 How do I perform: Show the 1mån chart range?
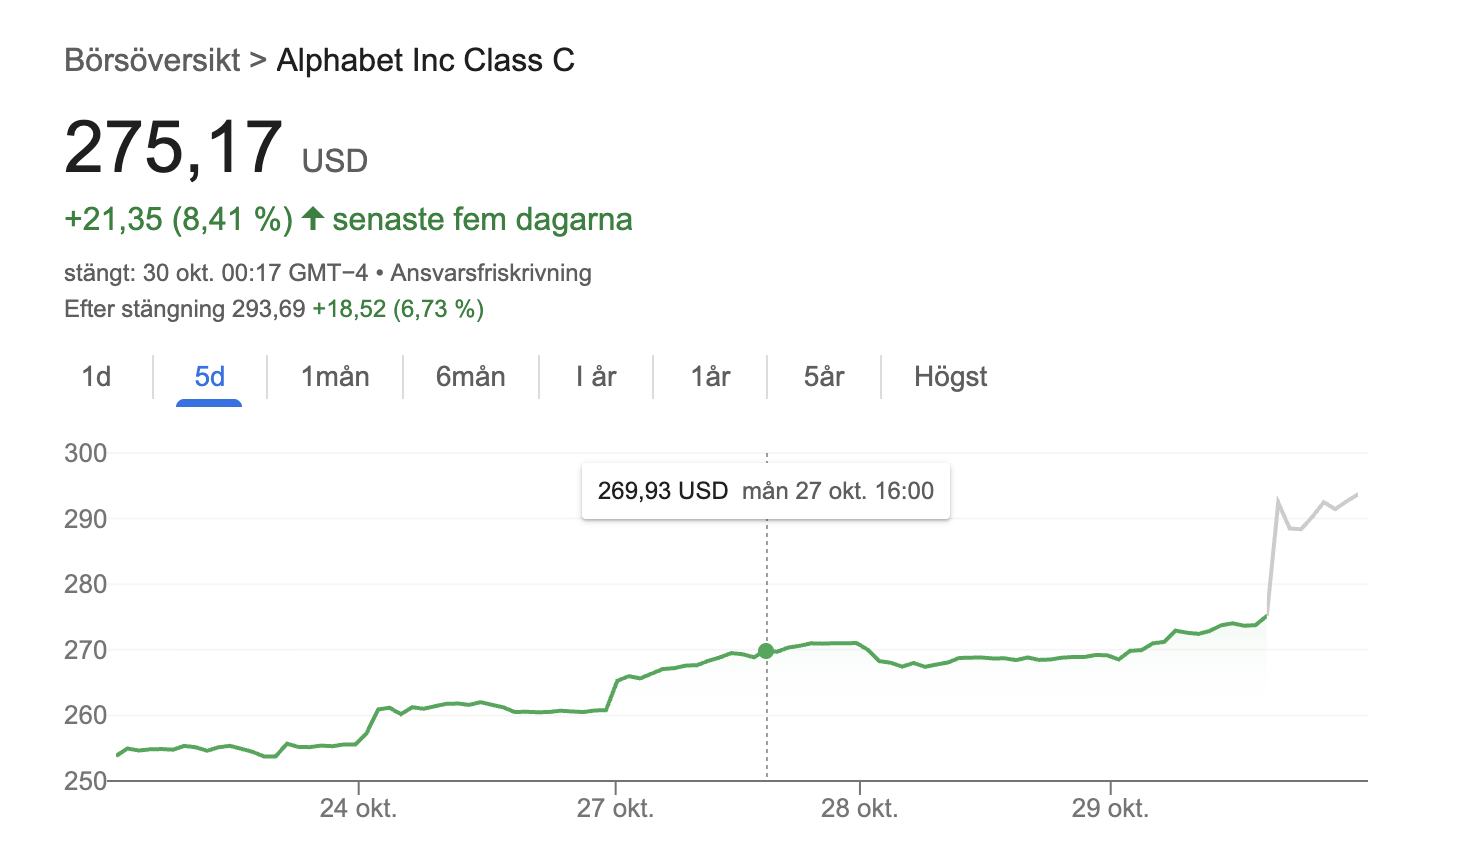[335, 377]
